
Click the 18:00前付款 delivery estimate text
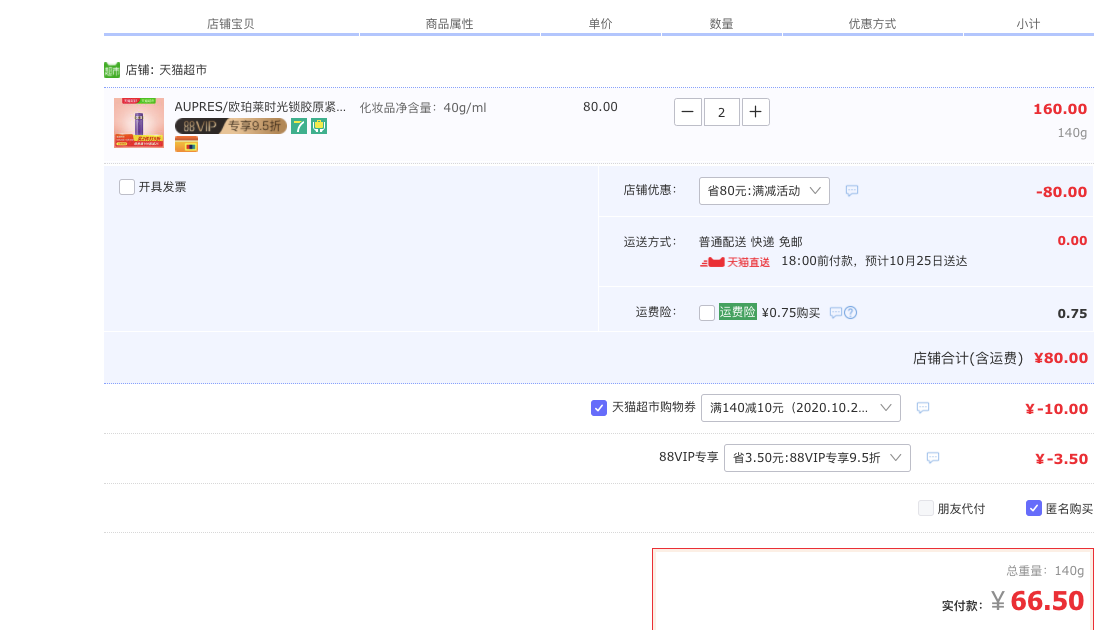point(874,261)
